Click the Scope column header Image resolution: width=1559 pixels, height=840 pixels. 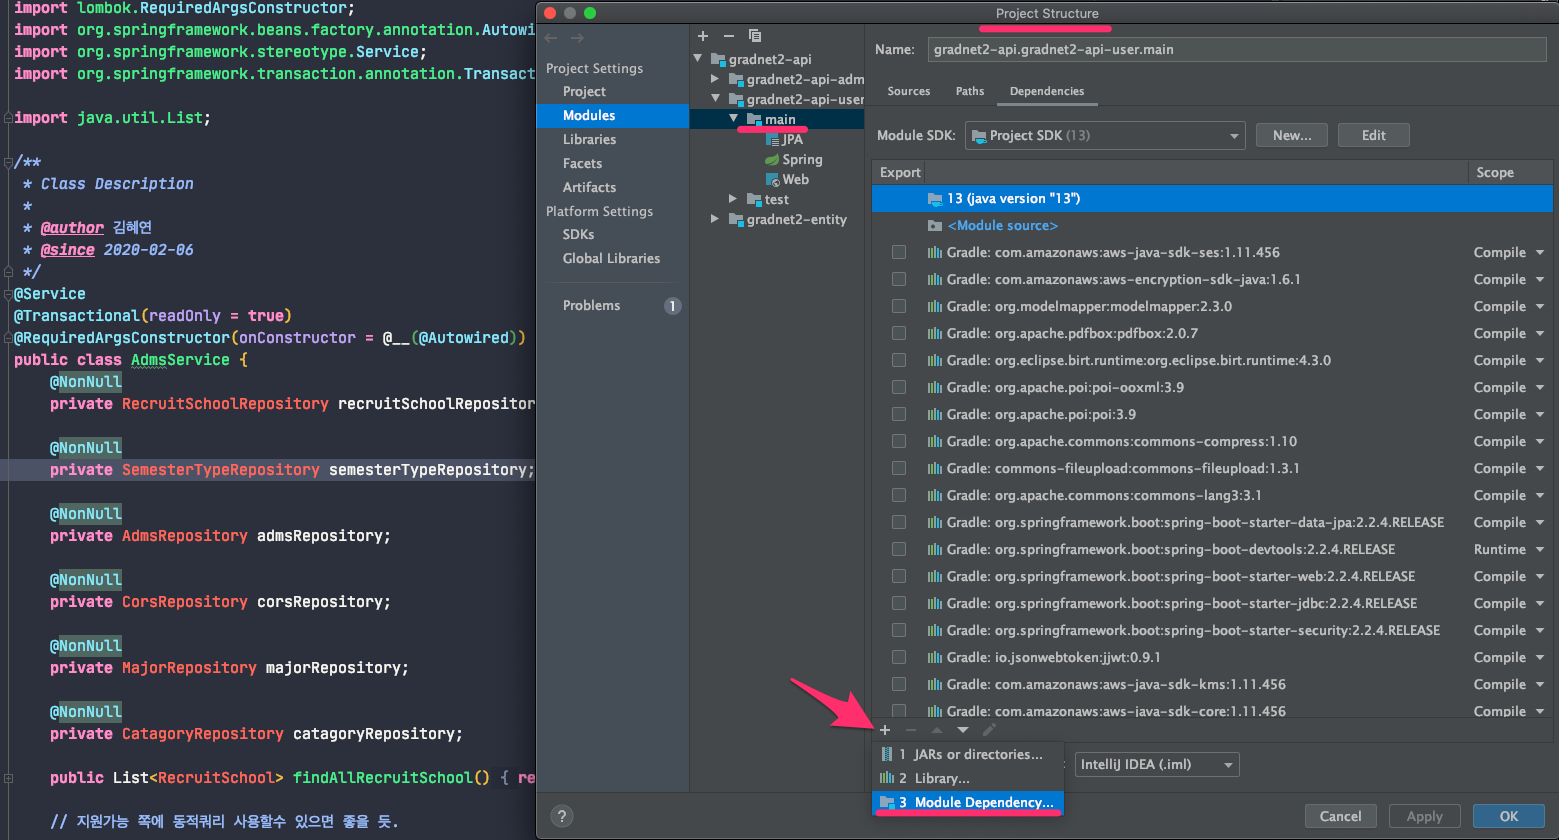1510,173
